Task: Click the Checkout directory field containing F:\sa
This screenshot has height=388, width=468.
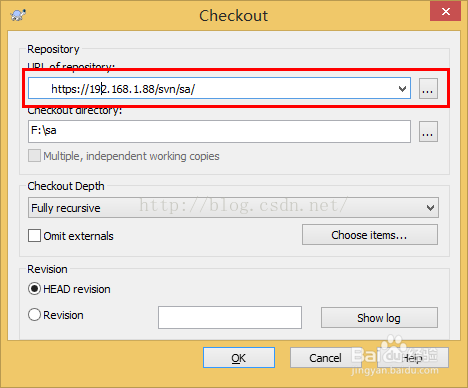Action: click(x=219, y=131)
